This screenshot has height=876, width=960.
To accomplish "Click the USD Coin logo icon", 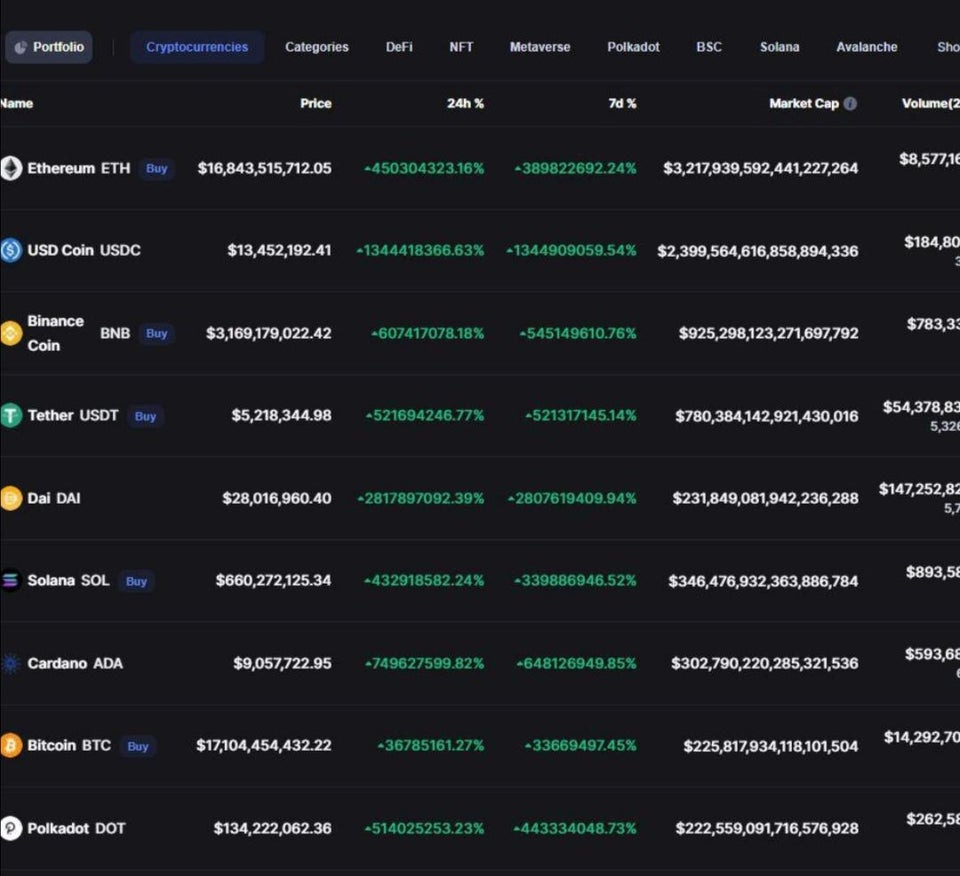I will pos(10,250).
